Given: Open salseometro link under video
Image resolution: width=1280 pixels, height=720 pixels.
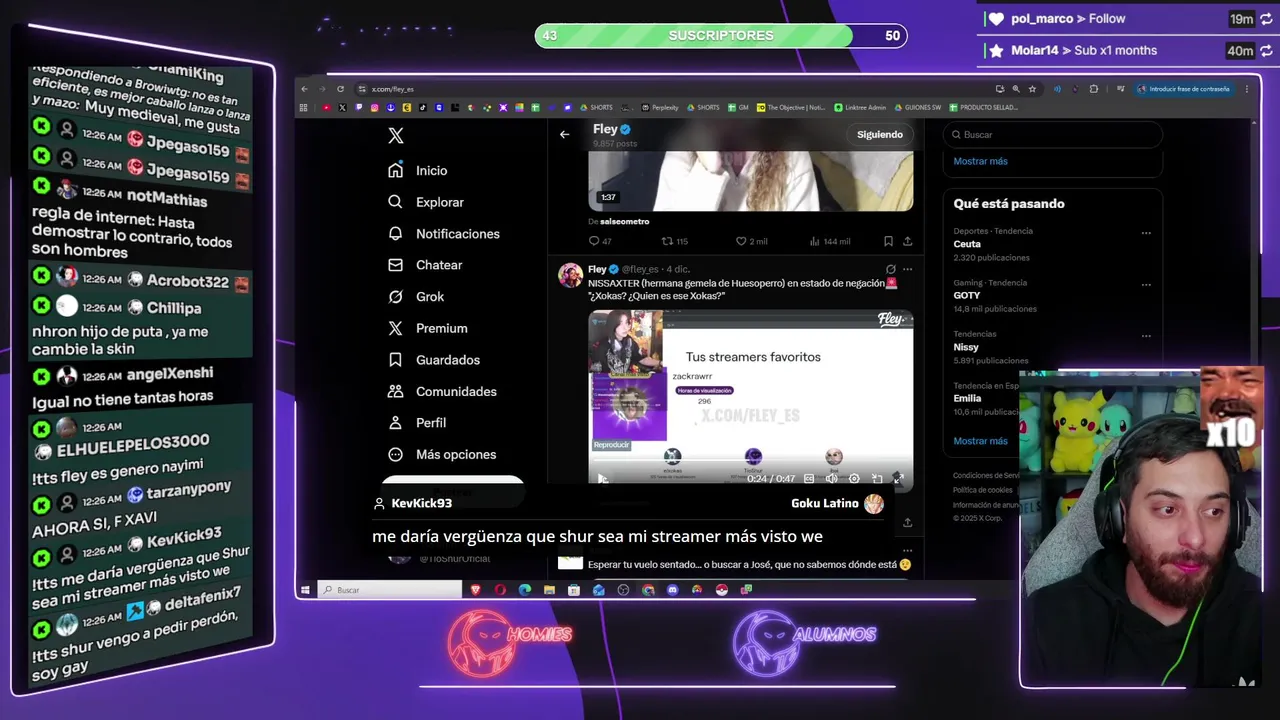Looking at the screenshot, I should click(626, 221).
